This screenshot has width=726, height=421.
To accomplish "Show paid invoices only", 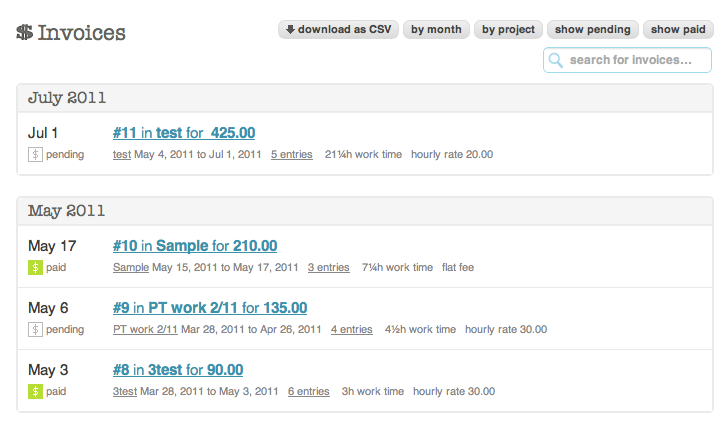I will (x=680, y=30).
